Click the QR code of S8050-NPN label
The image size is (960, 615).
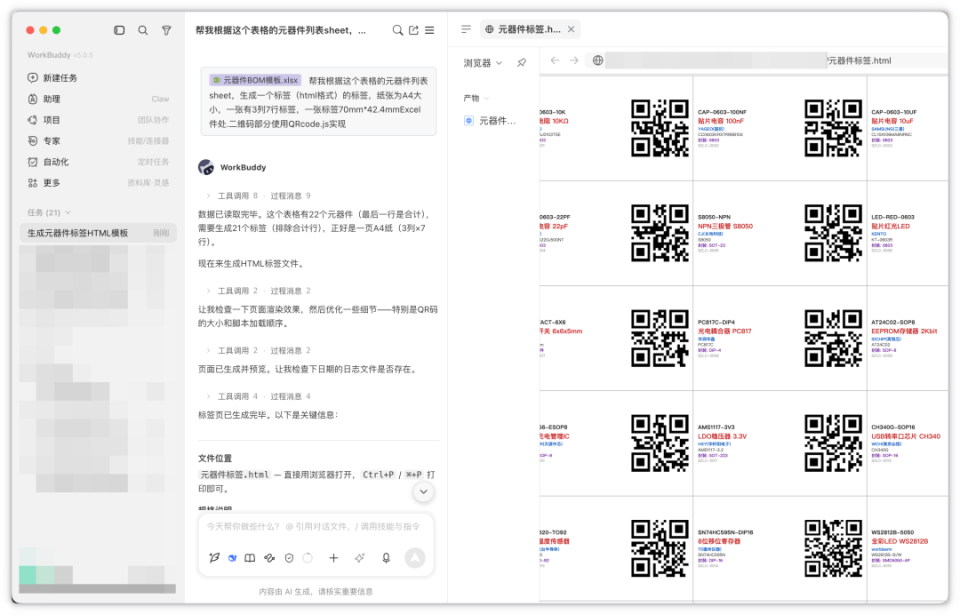coord(833,233)
